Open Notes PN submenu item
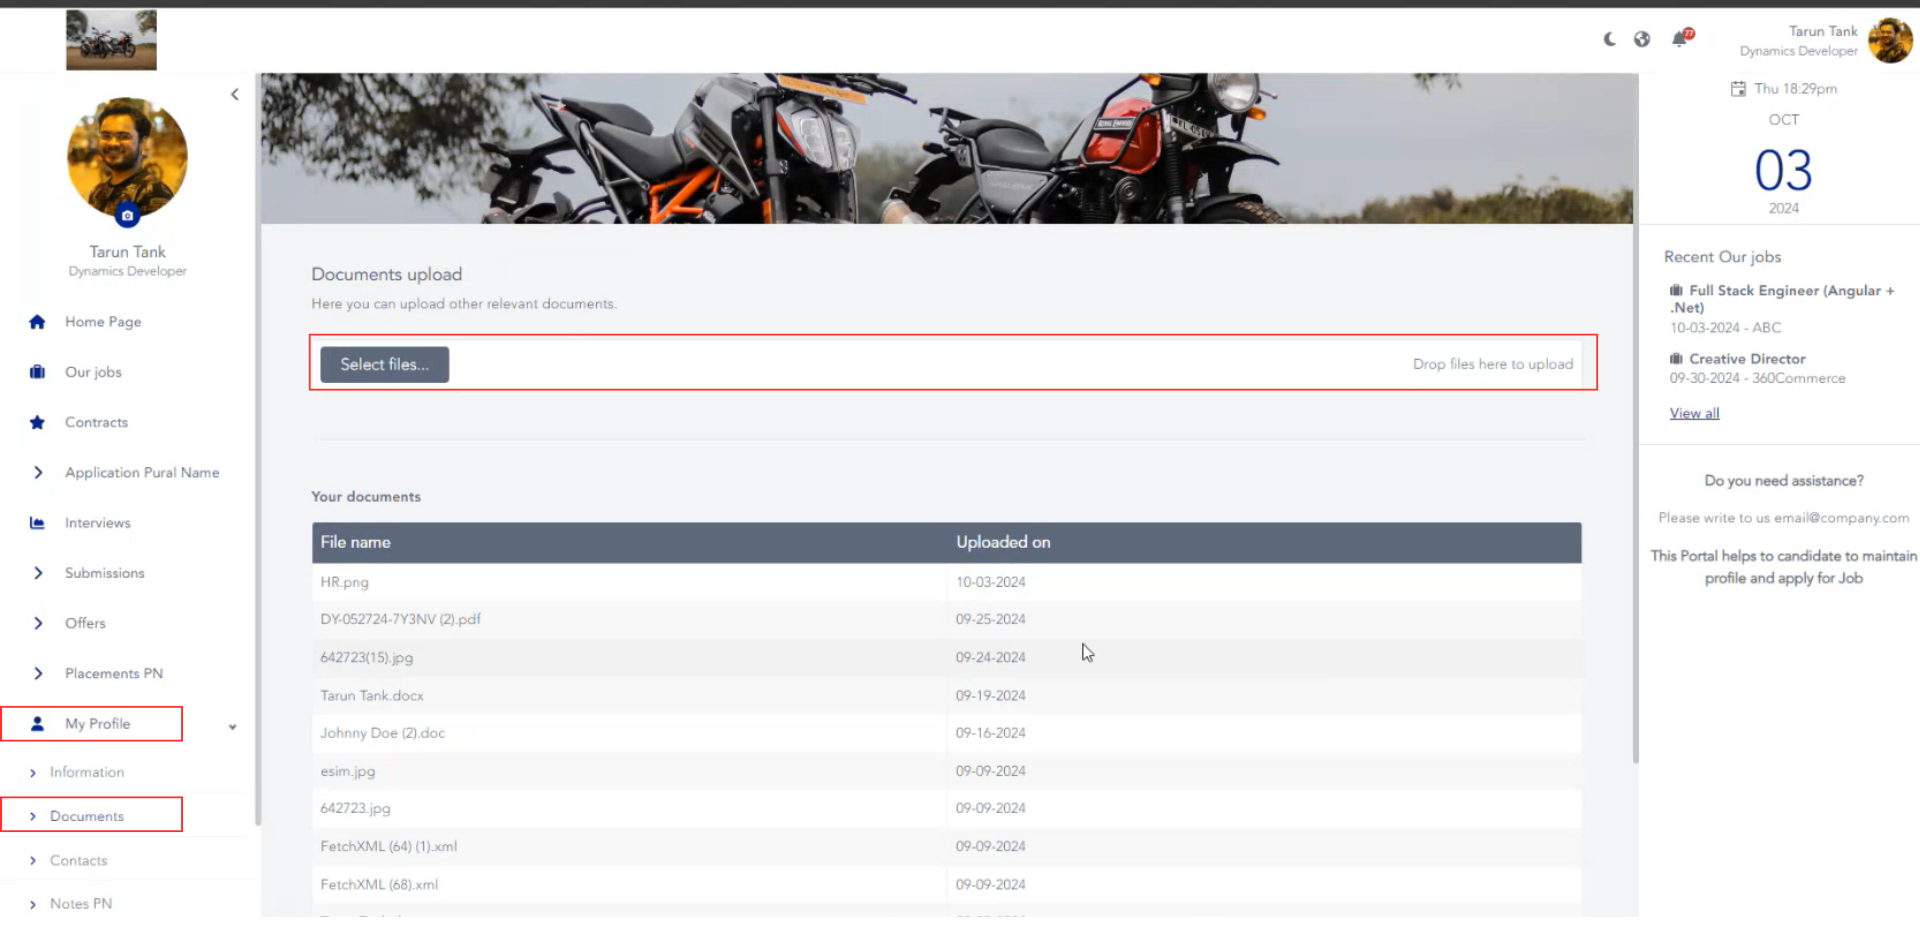1920x945 pixels. click(x=81, y=904)
